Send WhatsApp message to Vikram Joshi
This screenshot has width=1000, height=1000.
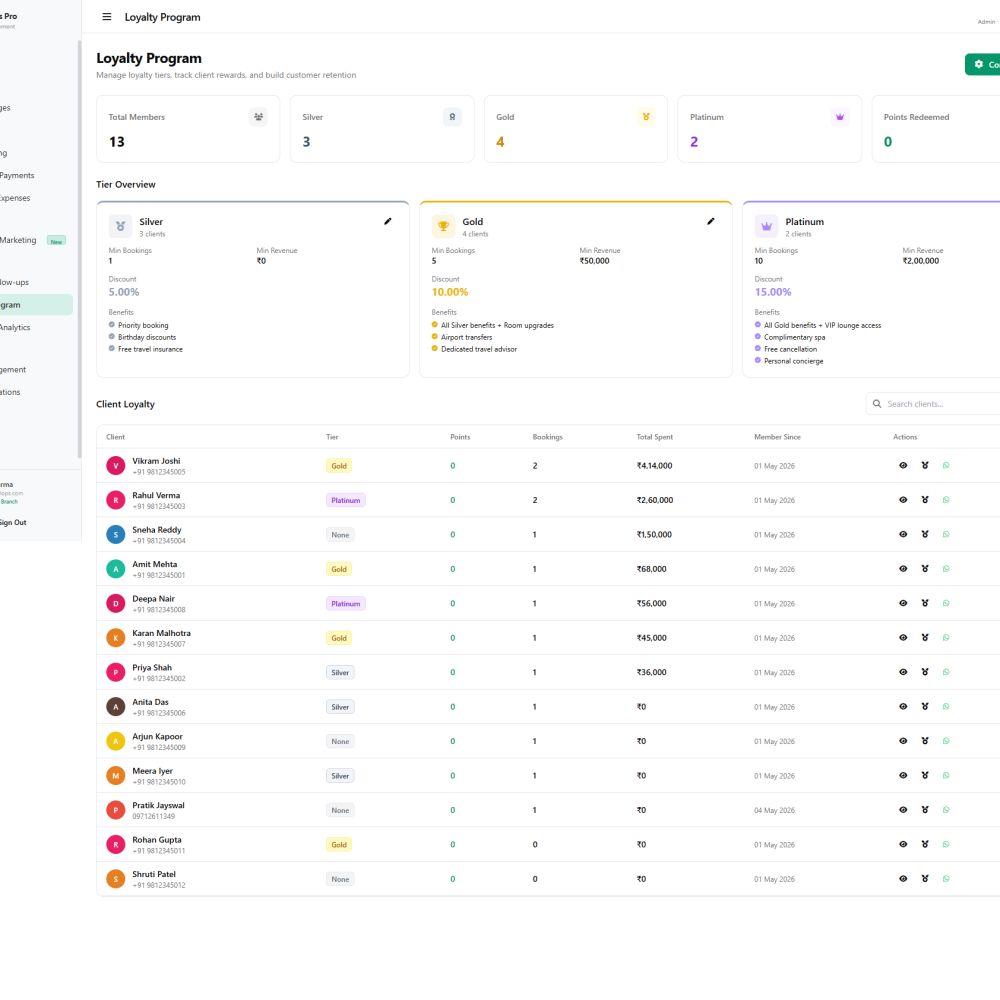946,466
